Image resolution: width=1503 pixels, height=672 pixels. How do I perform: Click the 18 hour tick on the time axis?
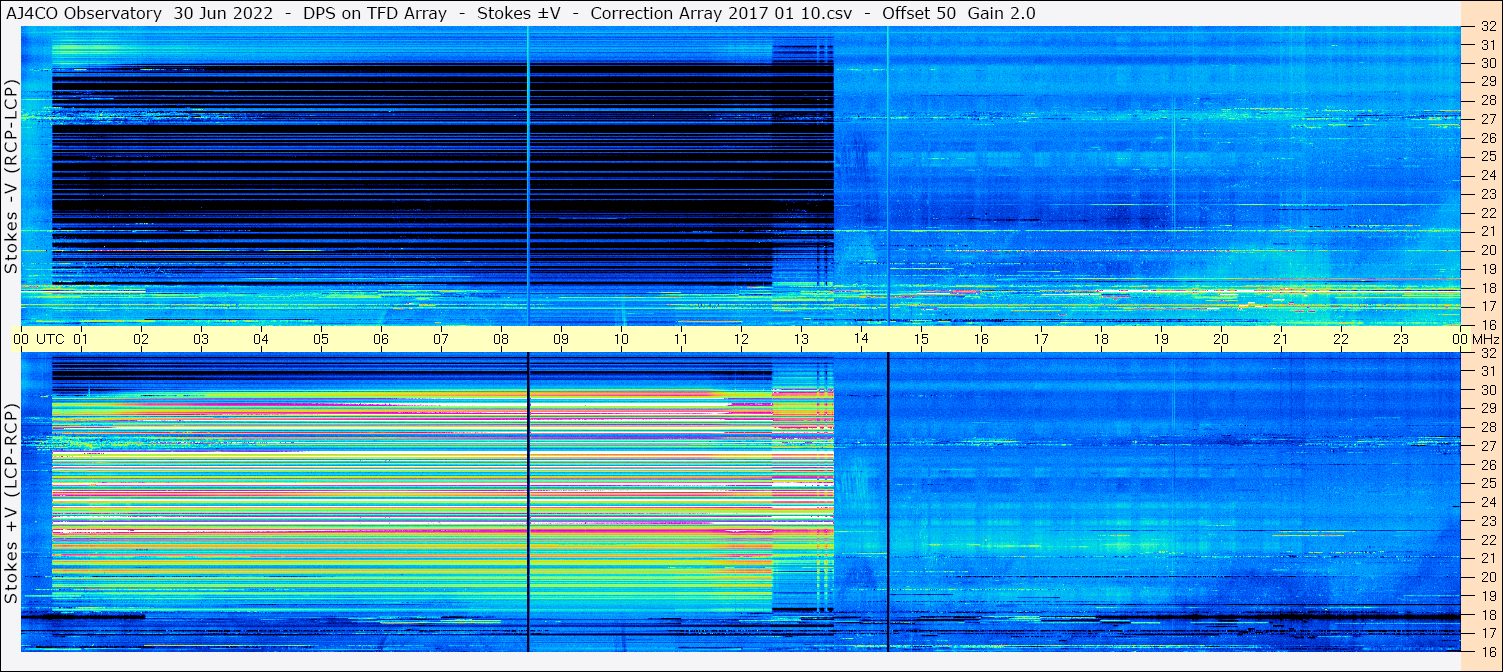(x=1101, y=339)
